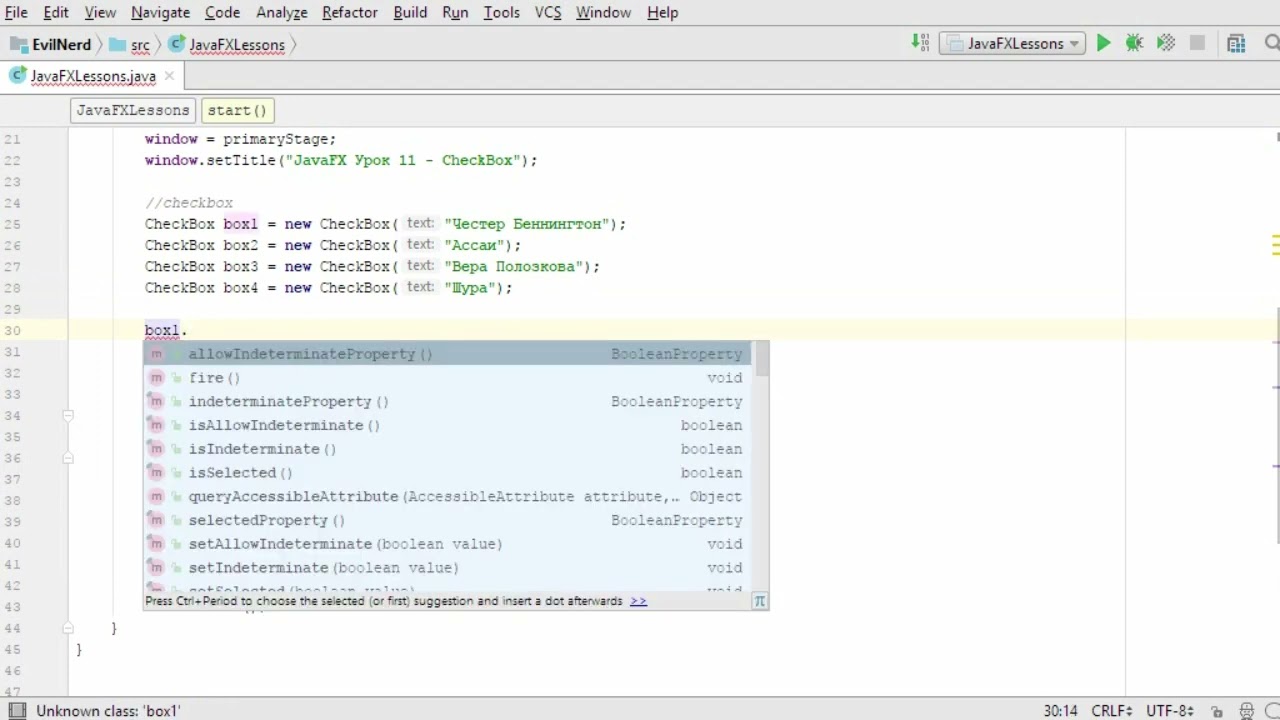This screenshot has height=720, width=1280.
Task: Select indeterminateProperty() suggestion
Action: coord(449,402)
